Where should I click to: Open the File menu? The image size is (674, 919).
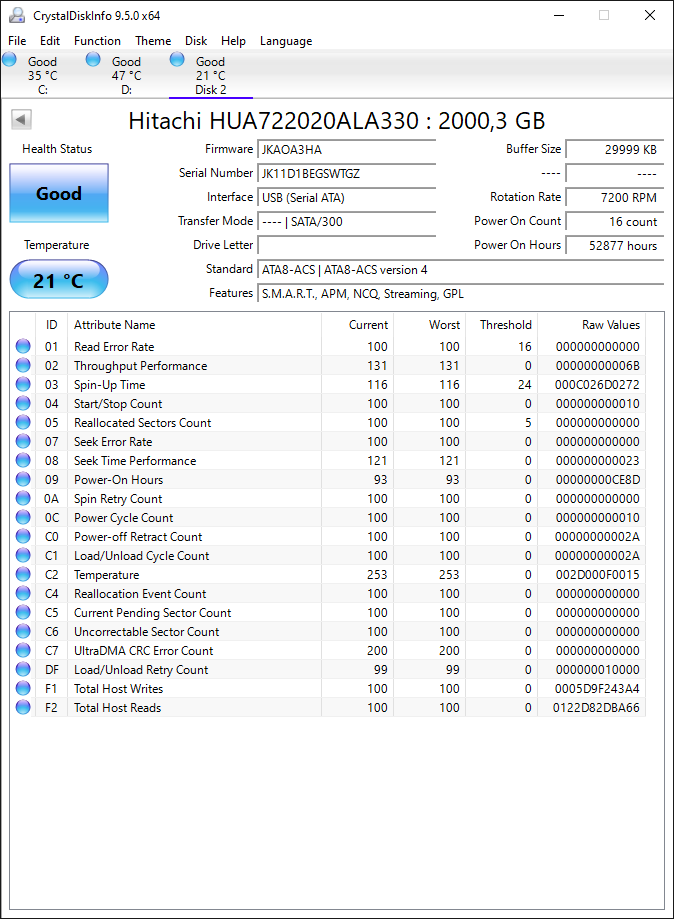click(x=17, y=40)
